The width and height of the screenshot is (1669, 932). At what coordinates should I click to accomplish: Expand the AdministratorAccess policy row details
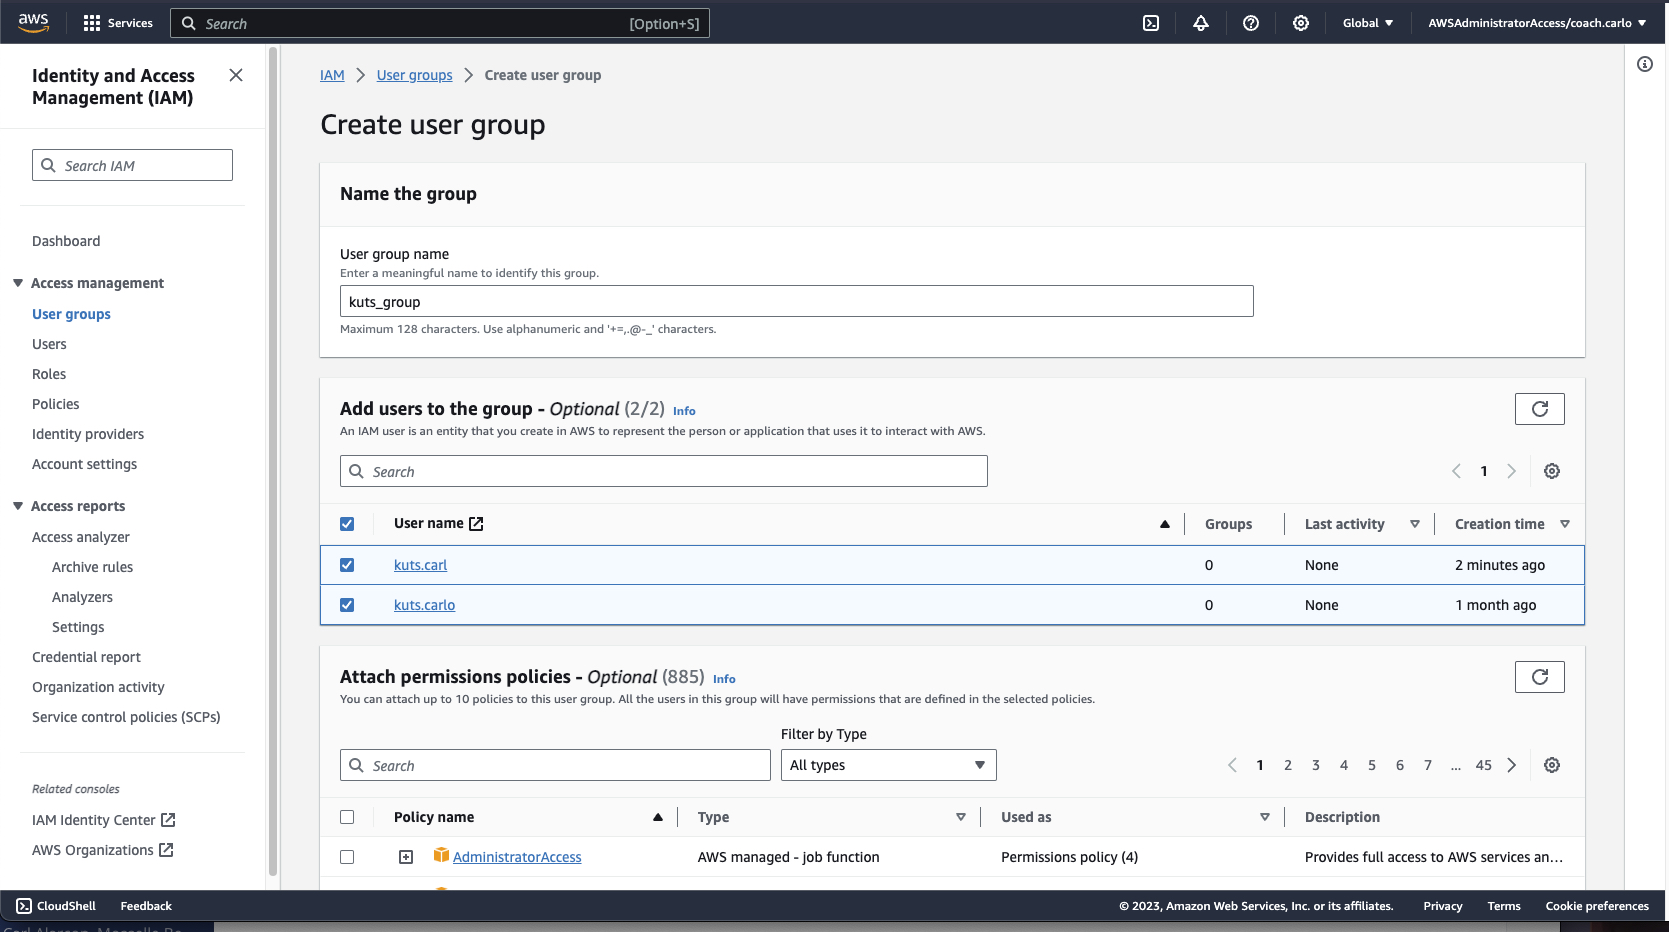[406, 857]
